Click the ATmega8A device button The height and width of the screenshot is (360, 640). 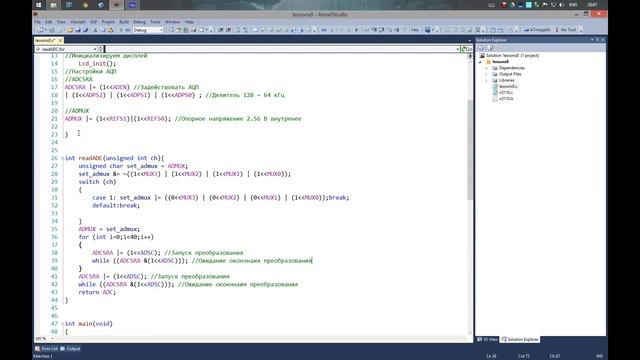tap(537, 30)
